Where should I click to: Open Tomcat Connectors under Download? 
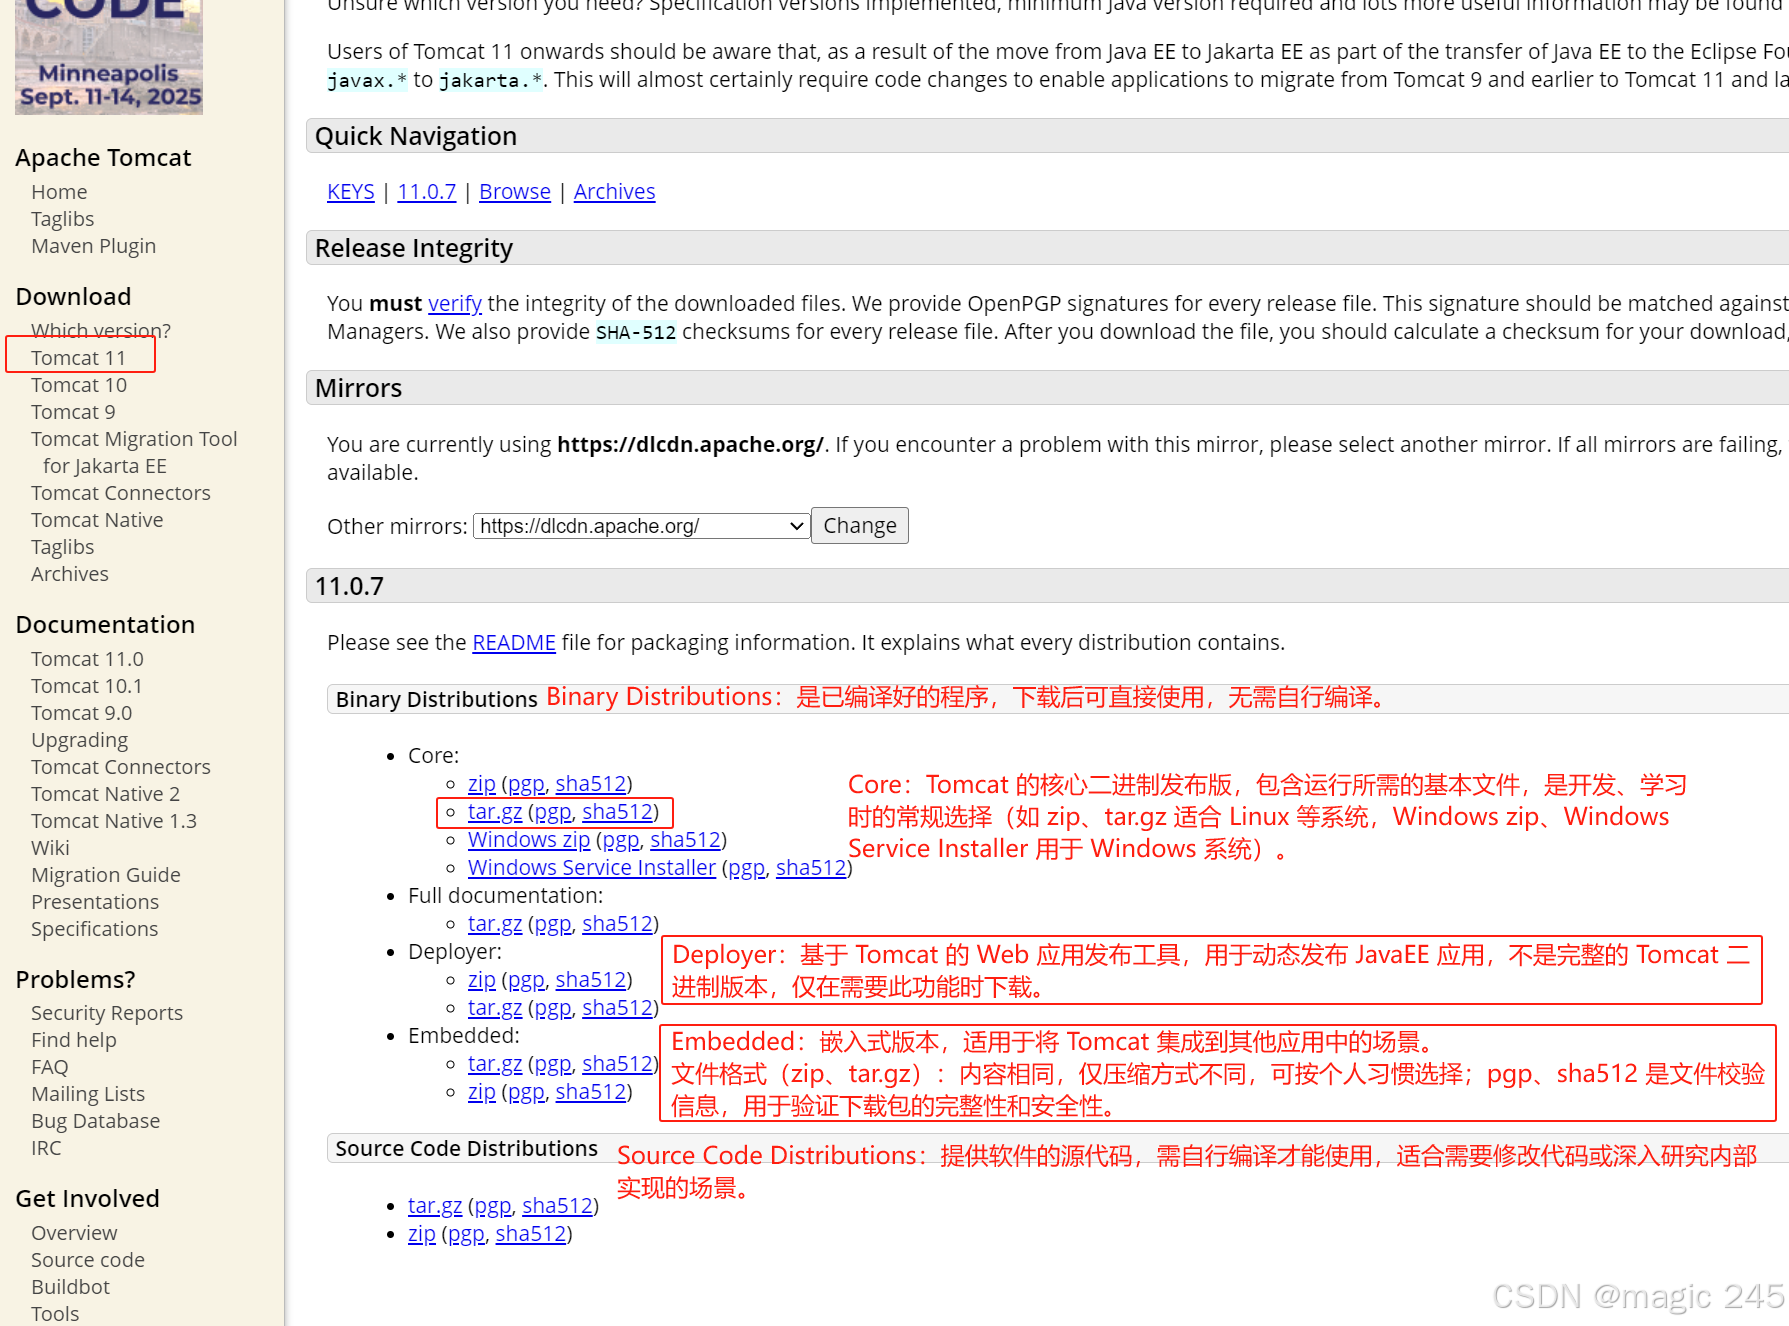121,493
